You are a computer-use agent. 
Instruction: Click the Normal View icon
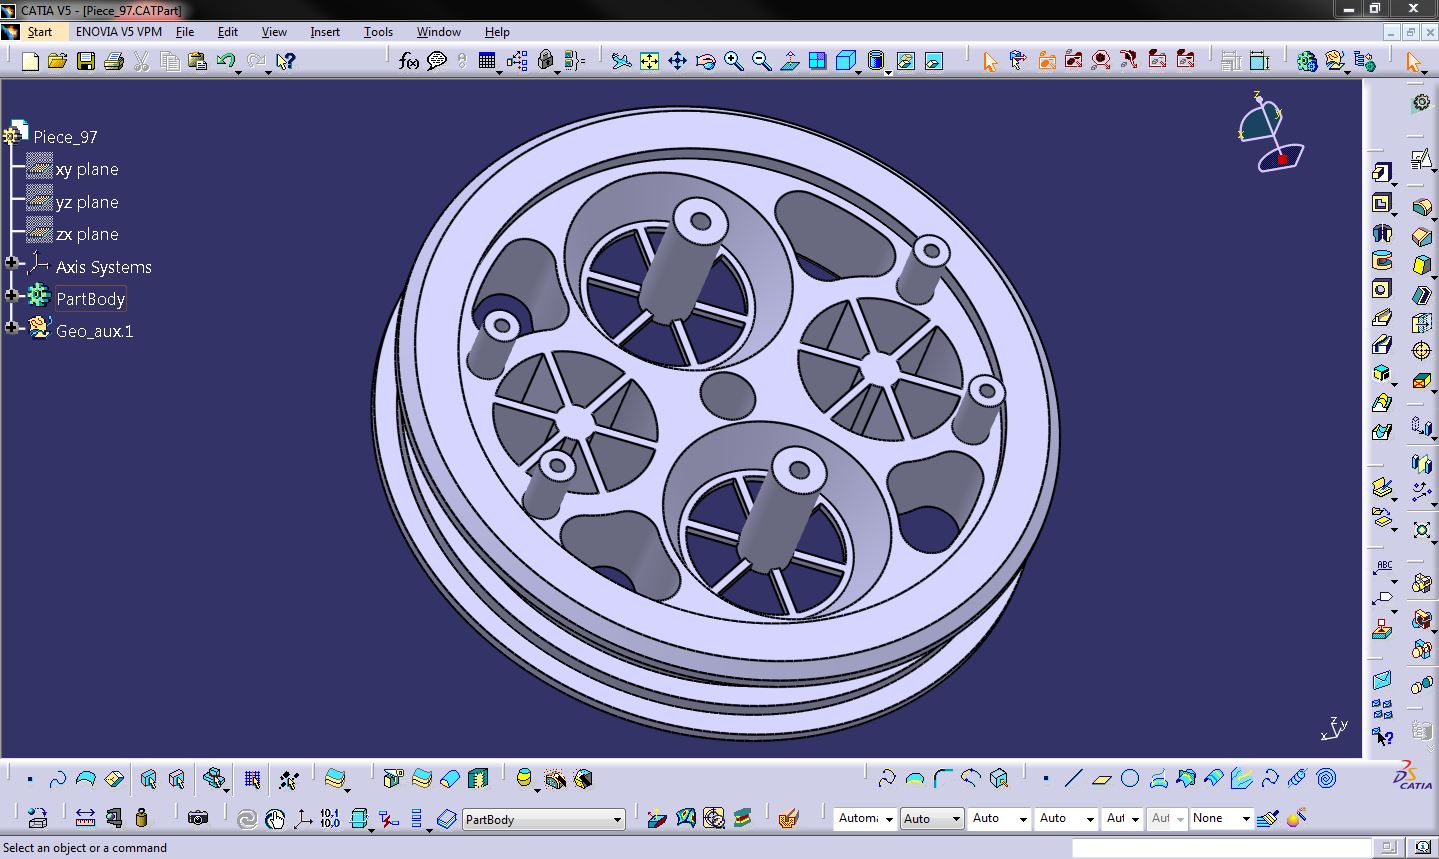click(x=789, y=62)
